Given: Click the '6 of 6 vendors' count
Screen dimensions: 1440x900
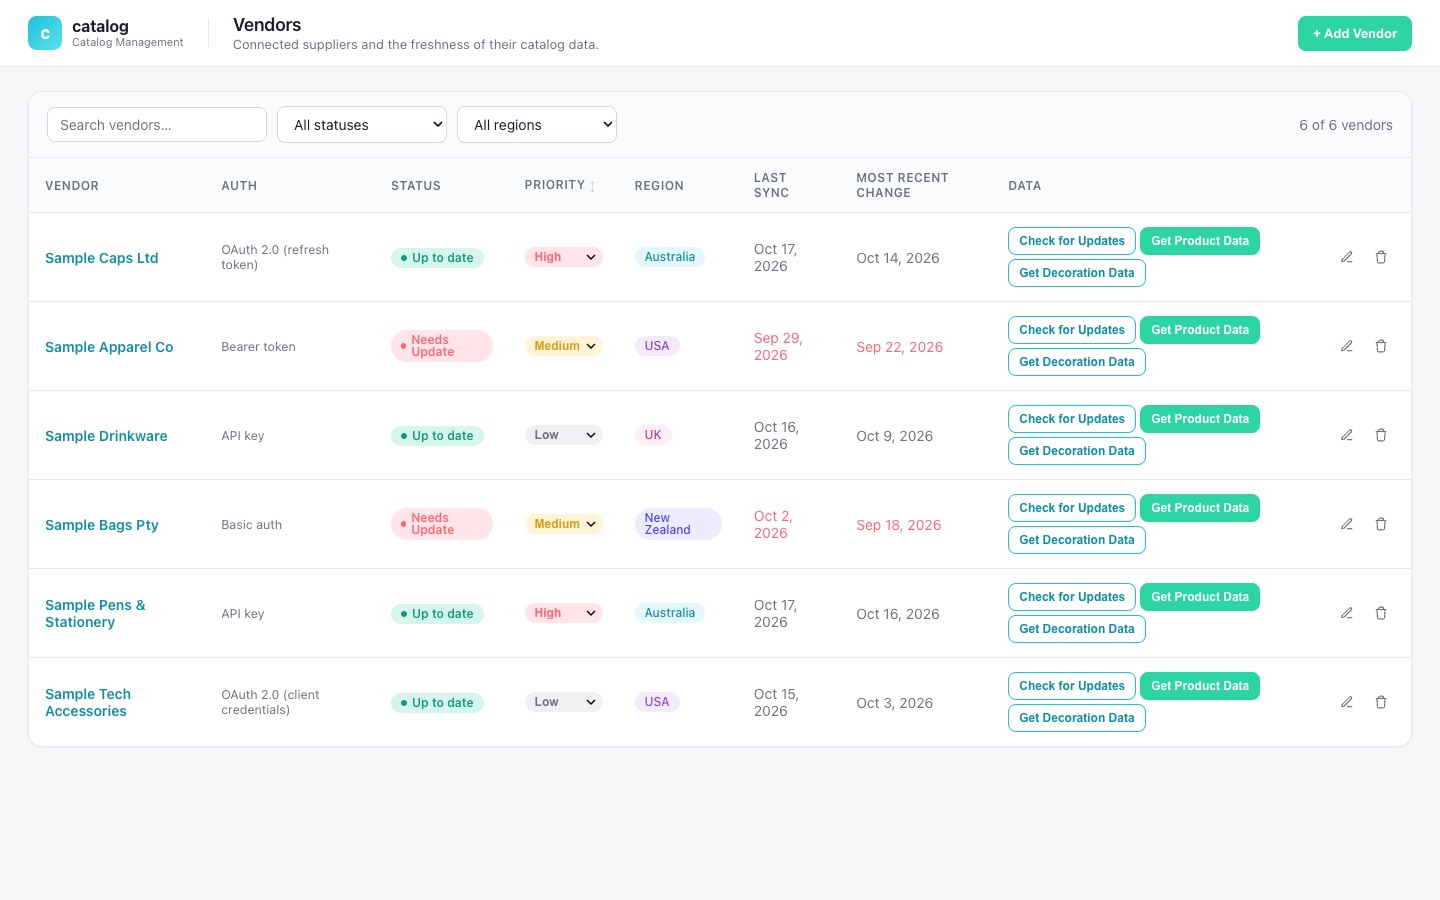Looking at the screenshot, I should (x=1346, y=125).
